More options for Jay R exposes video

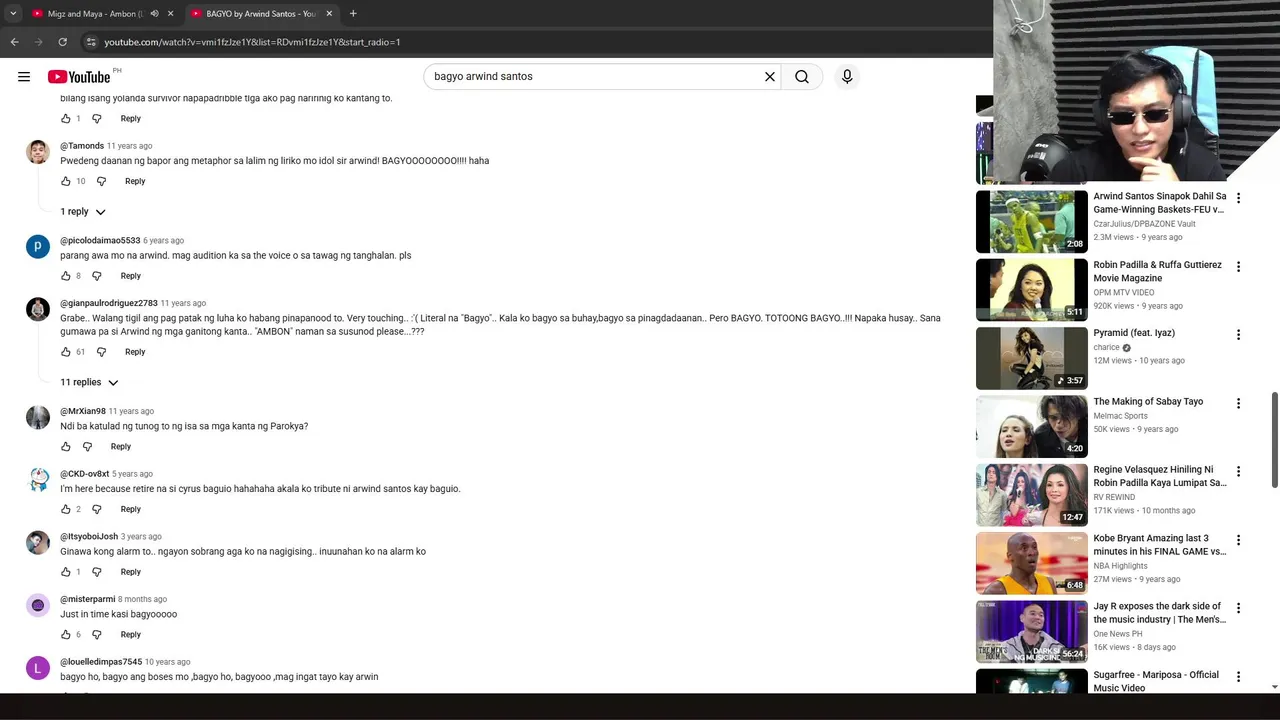click(1238, 608)
